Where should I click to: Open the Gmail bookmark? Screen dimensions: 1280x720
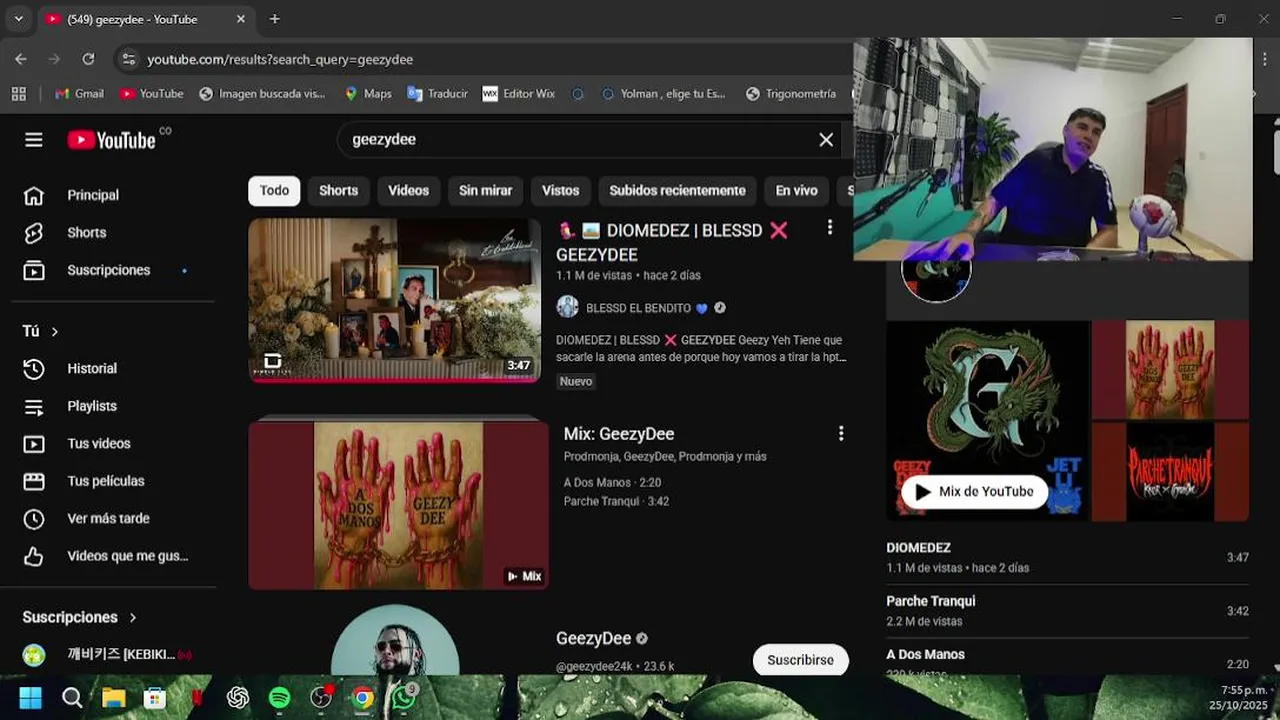(x=79, y=93)
